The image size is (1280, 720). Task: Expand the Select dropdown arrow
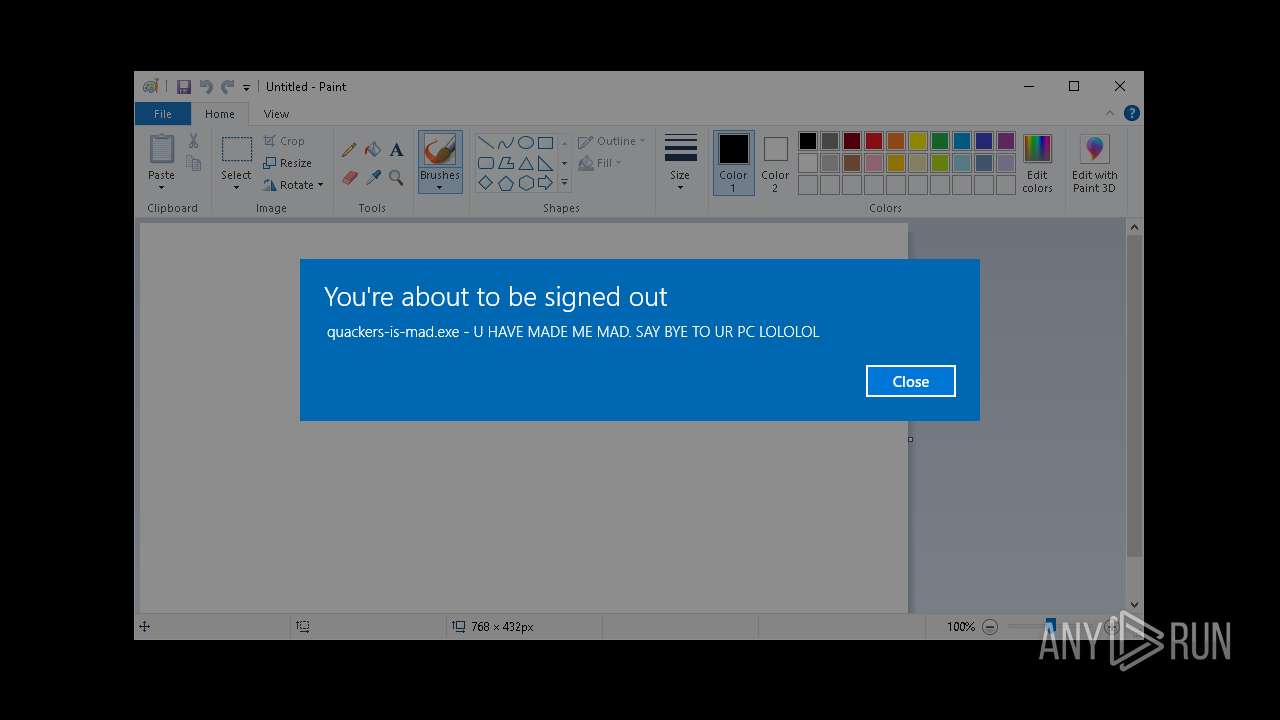click(237, 188)
